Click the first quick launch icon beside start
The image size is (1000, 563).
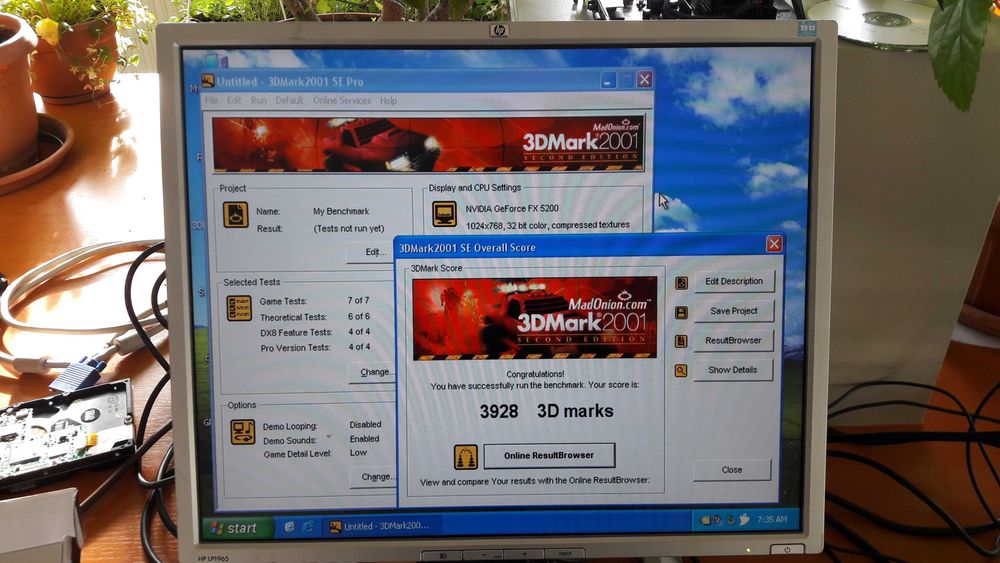(290, 527)
